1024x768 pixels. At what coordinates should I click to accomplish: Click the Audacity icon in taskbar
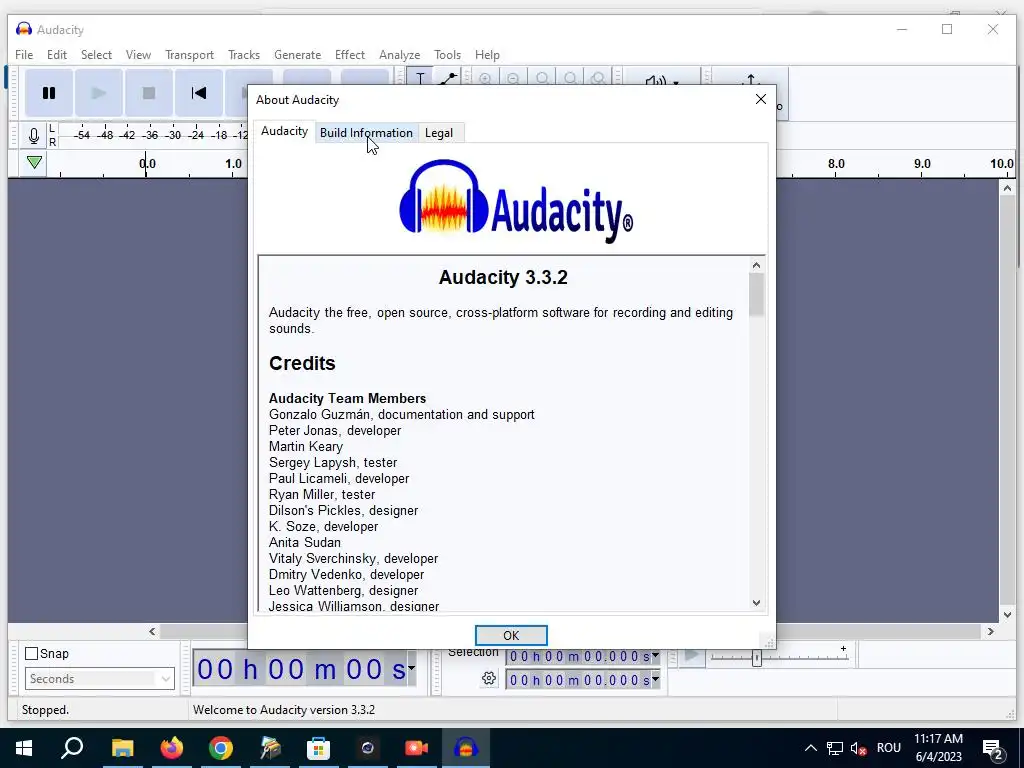pyautogui.click(x=465, y=748)
